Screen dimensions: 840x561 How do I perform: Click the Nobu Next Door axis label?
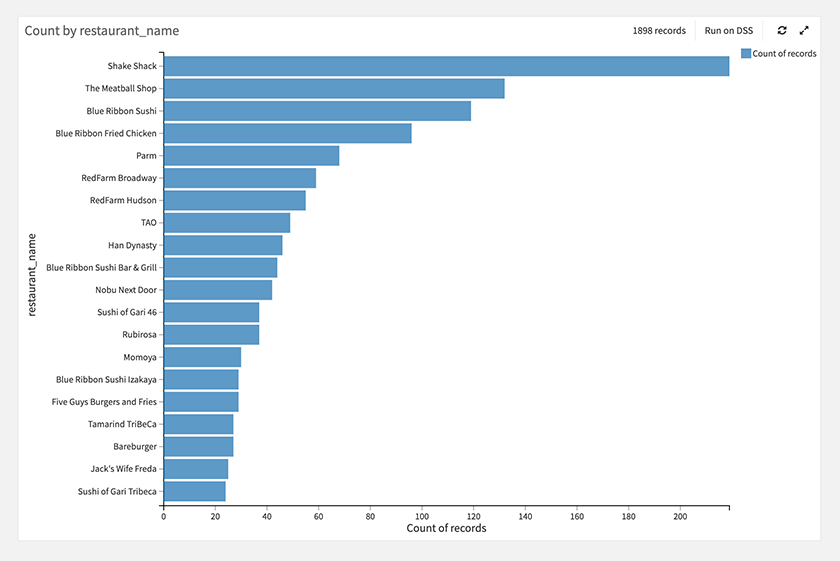126,290
